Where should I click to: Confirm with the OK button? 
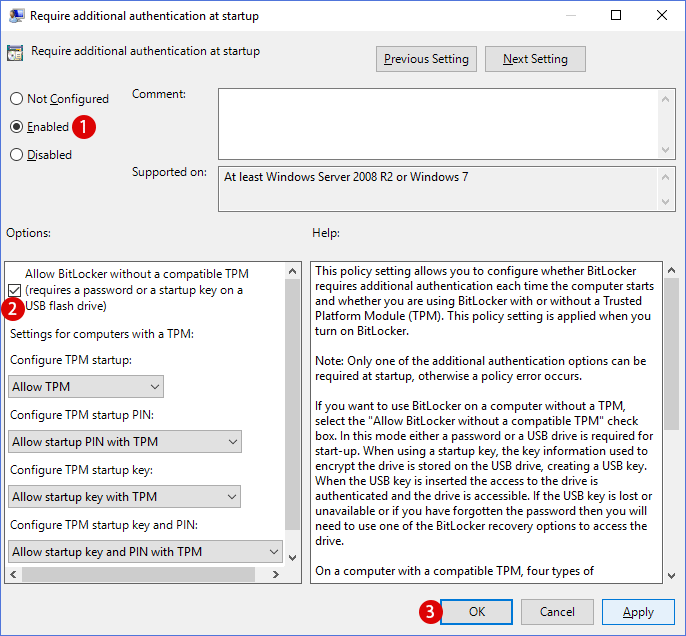(x=476, y=612)
